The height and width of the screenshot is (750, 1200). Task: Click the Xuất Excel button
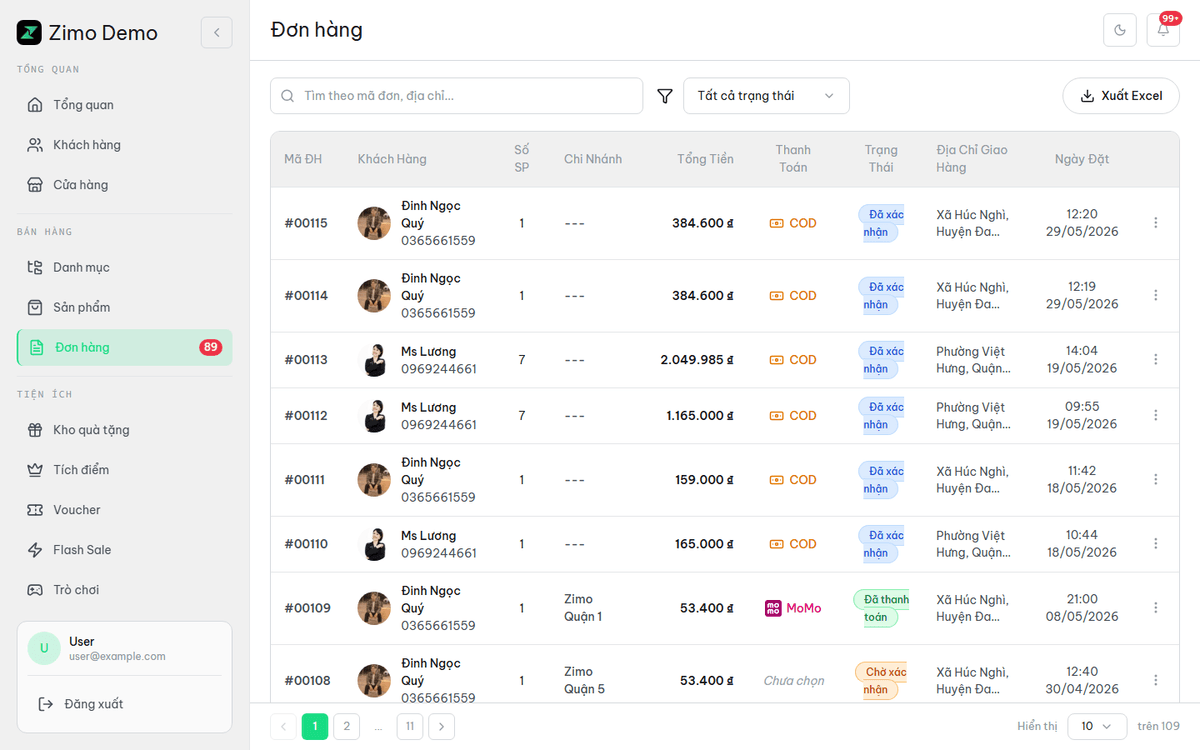[1121, 96]
